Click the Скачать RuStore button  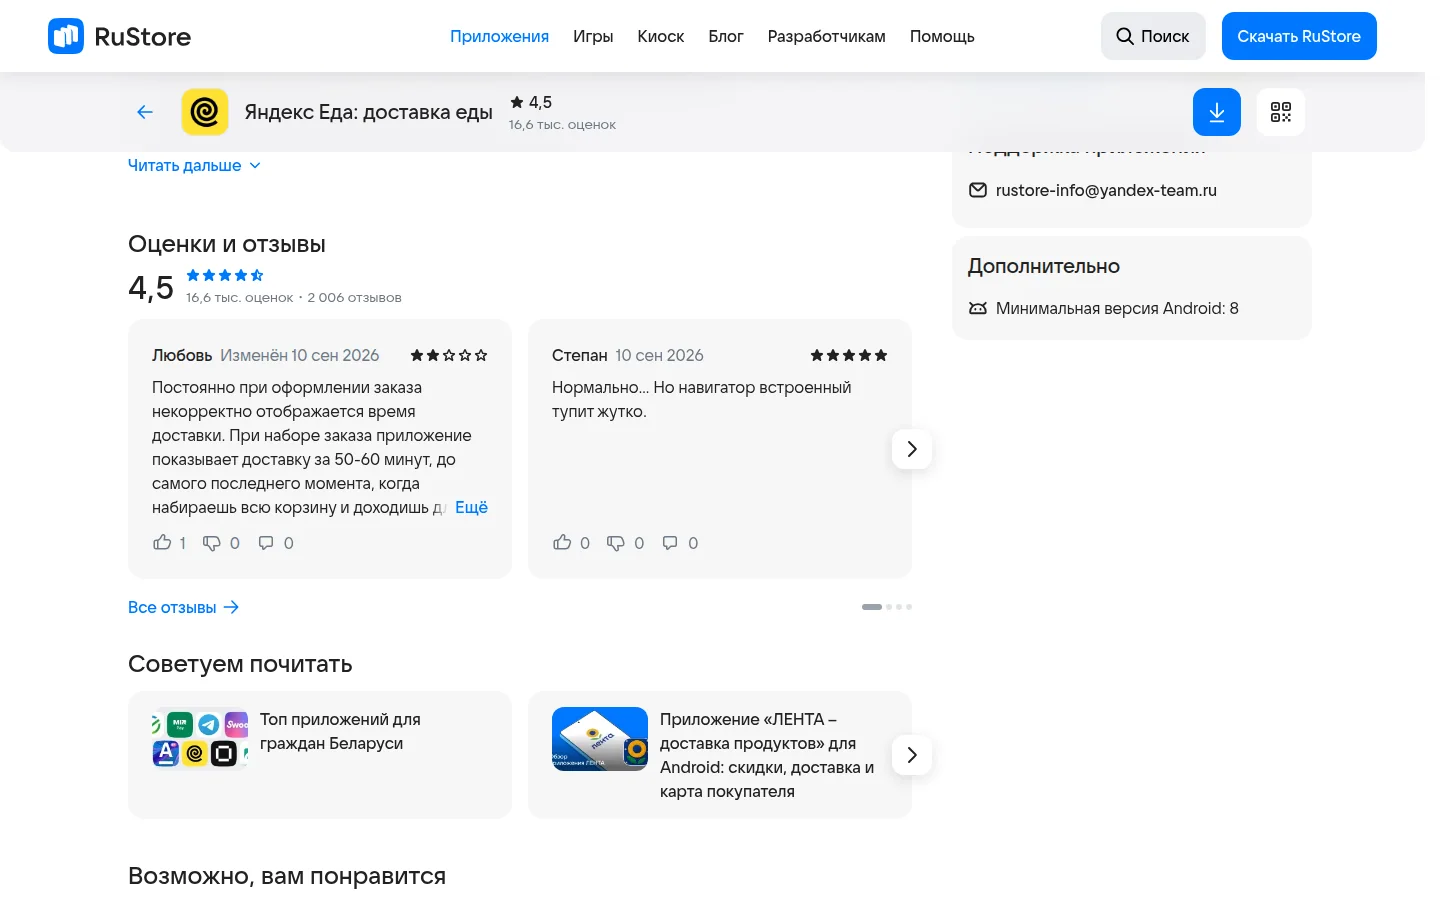(x=1299, y=36)
